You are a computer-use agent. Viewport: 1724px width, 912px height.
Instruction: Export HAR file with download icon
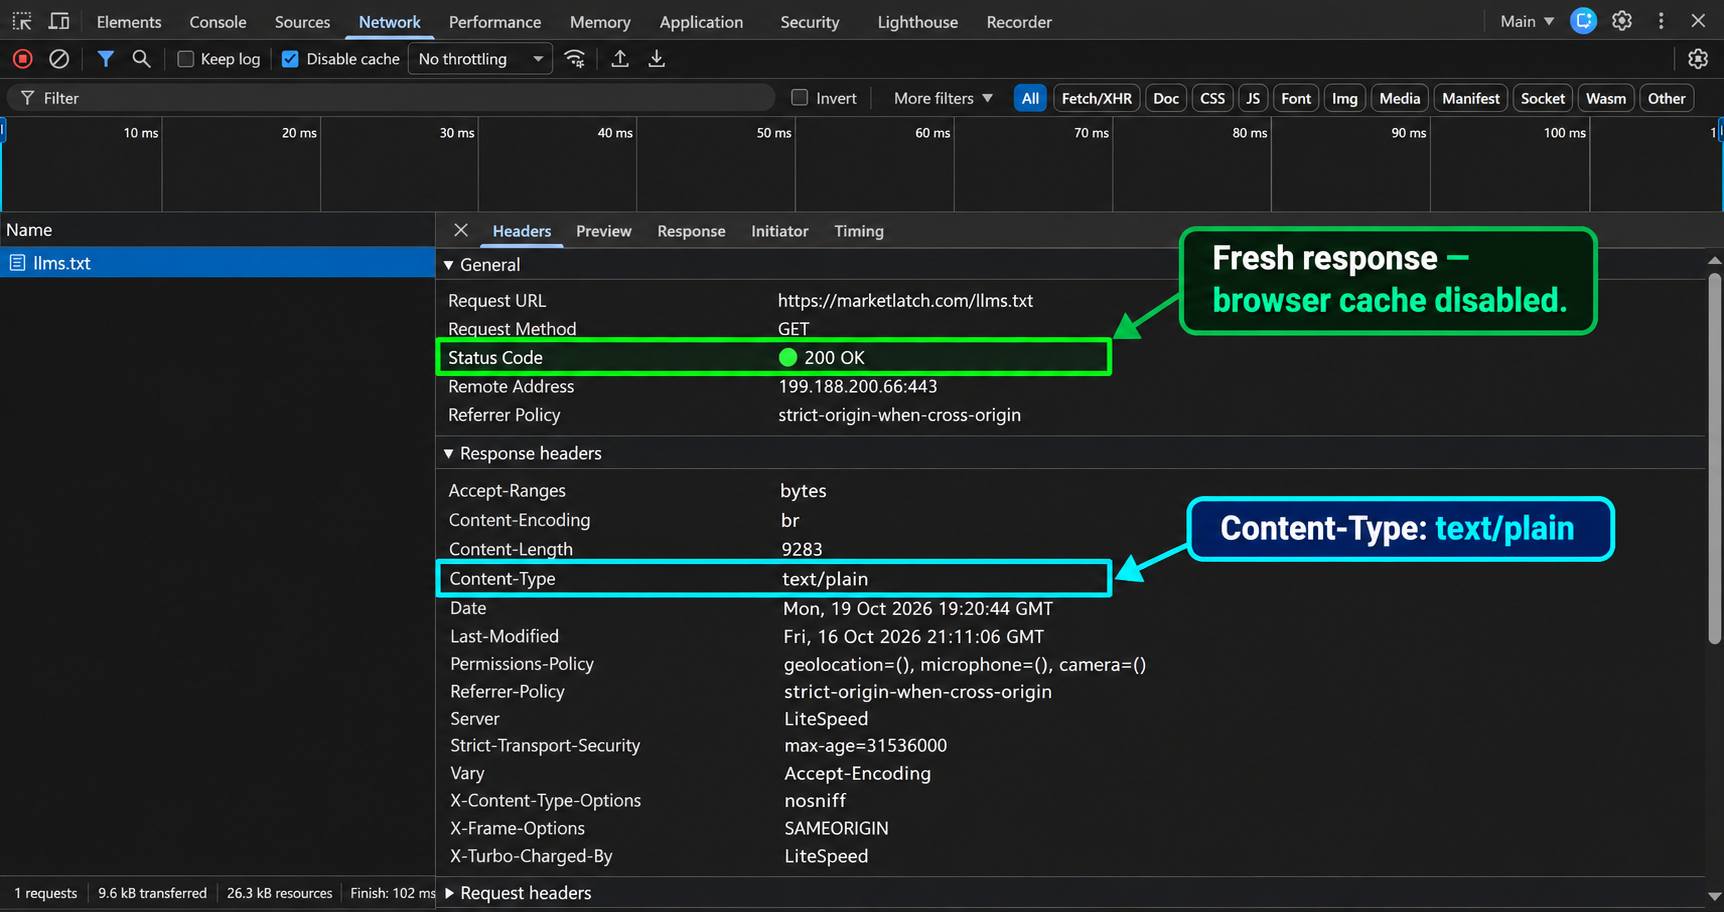click(656, 59)
